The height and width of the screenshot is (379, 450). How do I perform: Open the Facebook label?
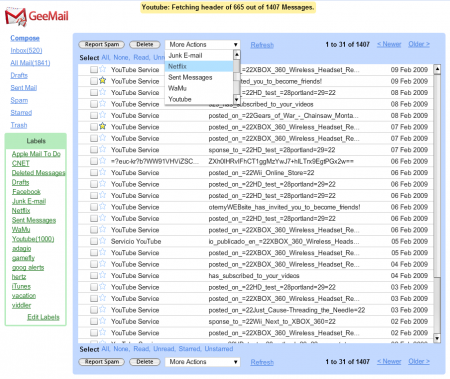pos(26,192)
